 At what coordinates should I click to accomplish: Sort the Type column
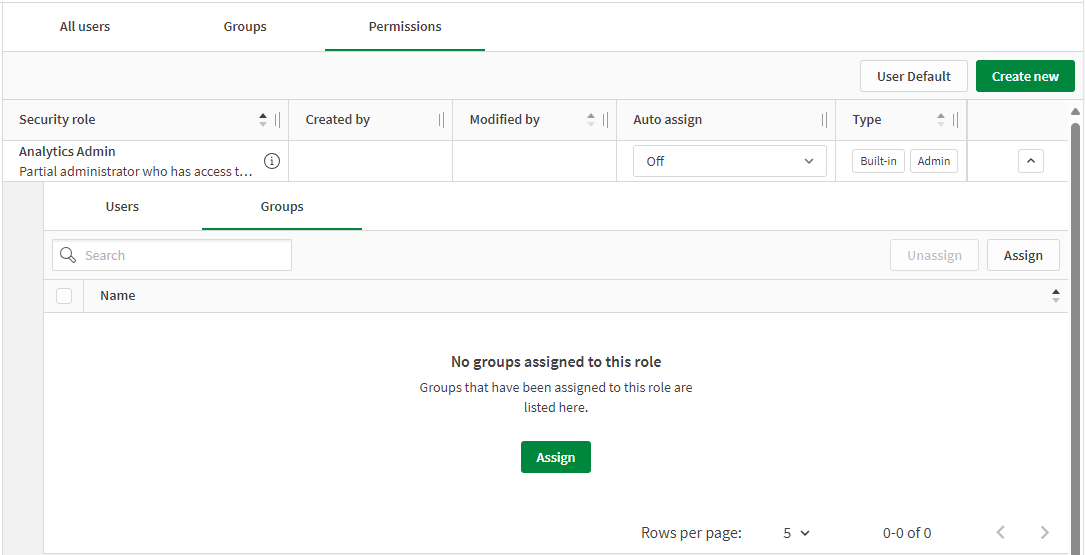click(940, 120)
